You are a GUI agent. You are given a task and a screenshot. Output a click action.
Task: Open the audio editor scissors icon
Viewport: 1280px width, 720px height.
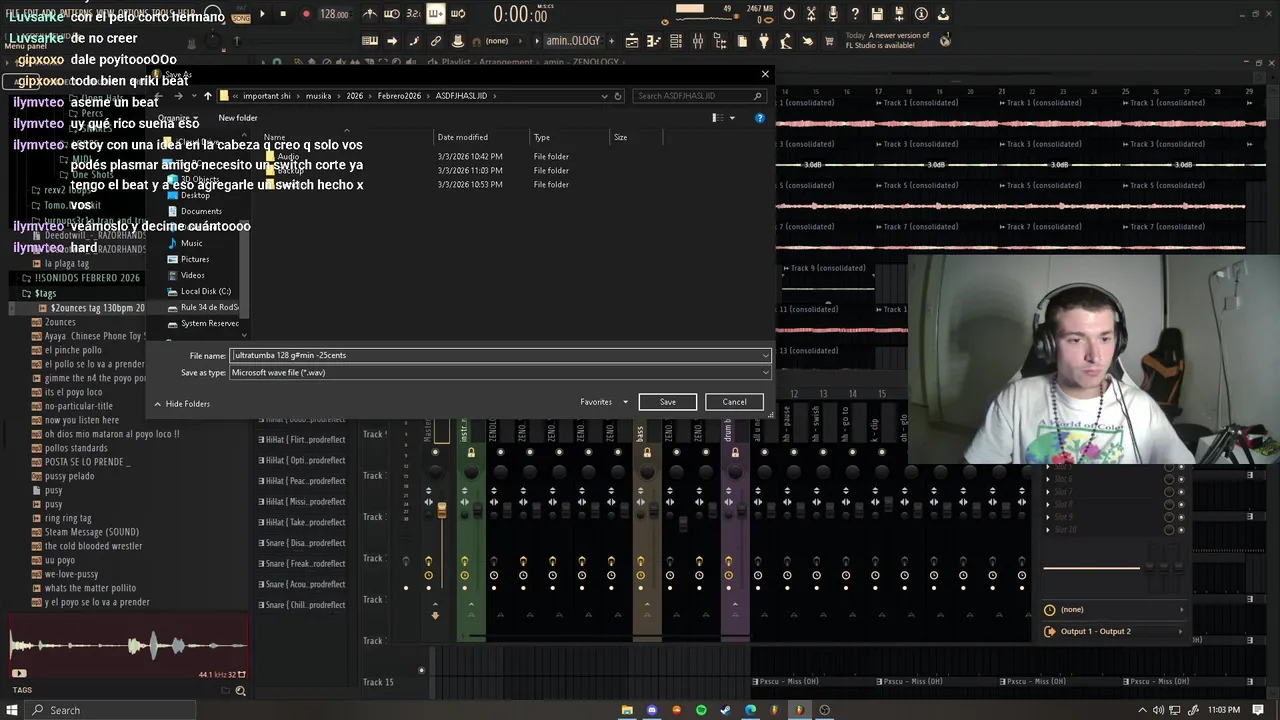pos(811,14)
